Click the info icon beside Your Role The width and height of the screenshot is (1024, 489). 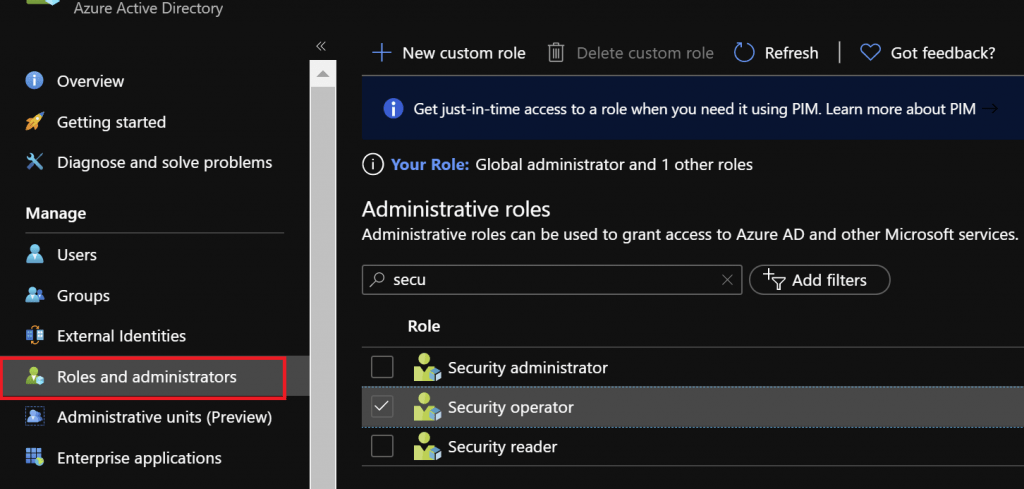coord(372,165)
